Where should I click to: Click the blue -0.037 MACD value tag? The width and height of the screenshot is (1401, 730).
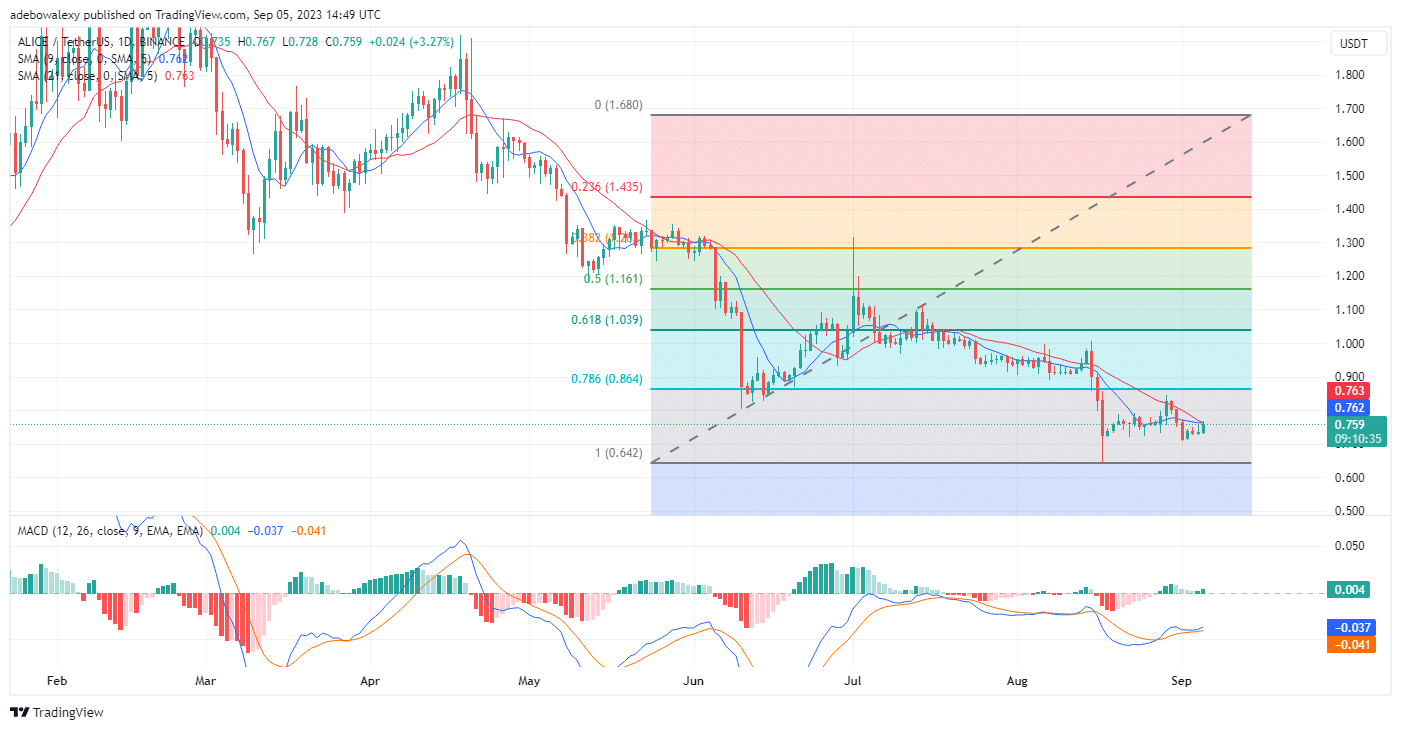pos(1353,628)
